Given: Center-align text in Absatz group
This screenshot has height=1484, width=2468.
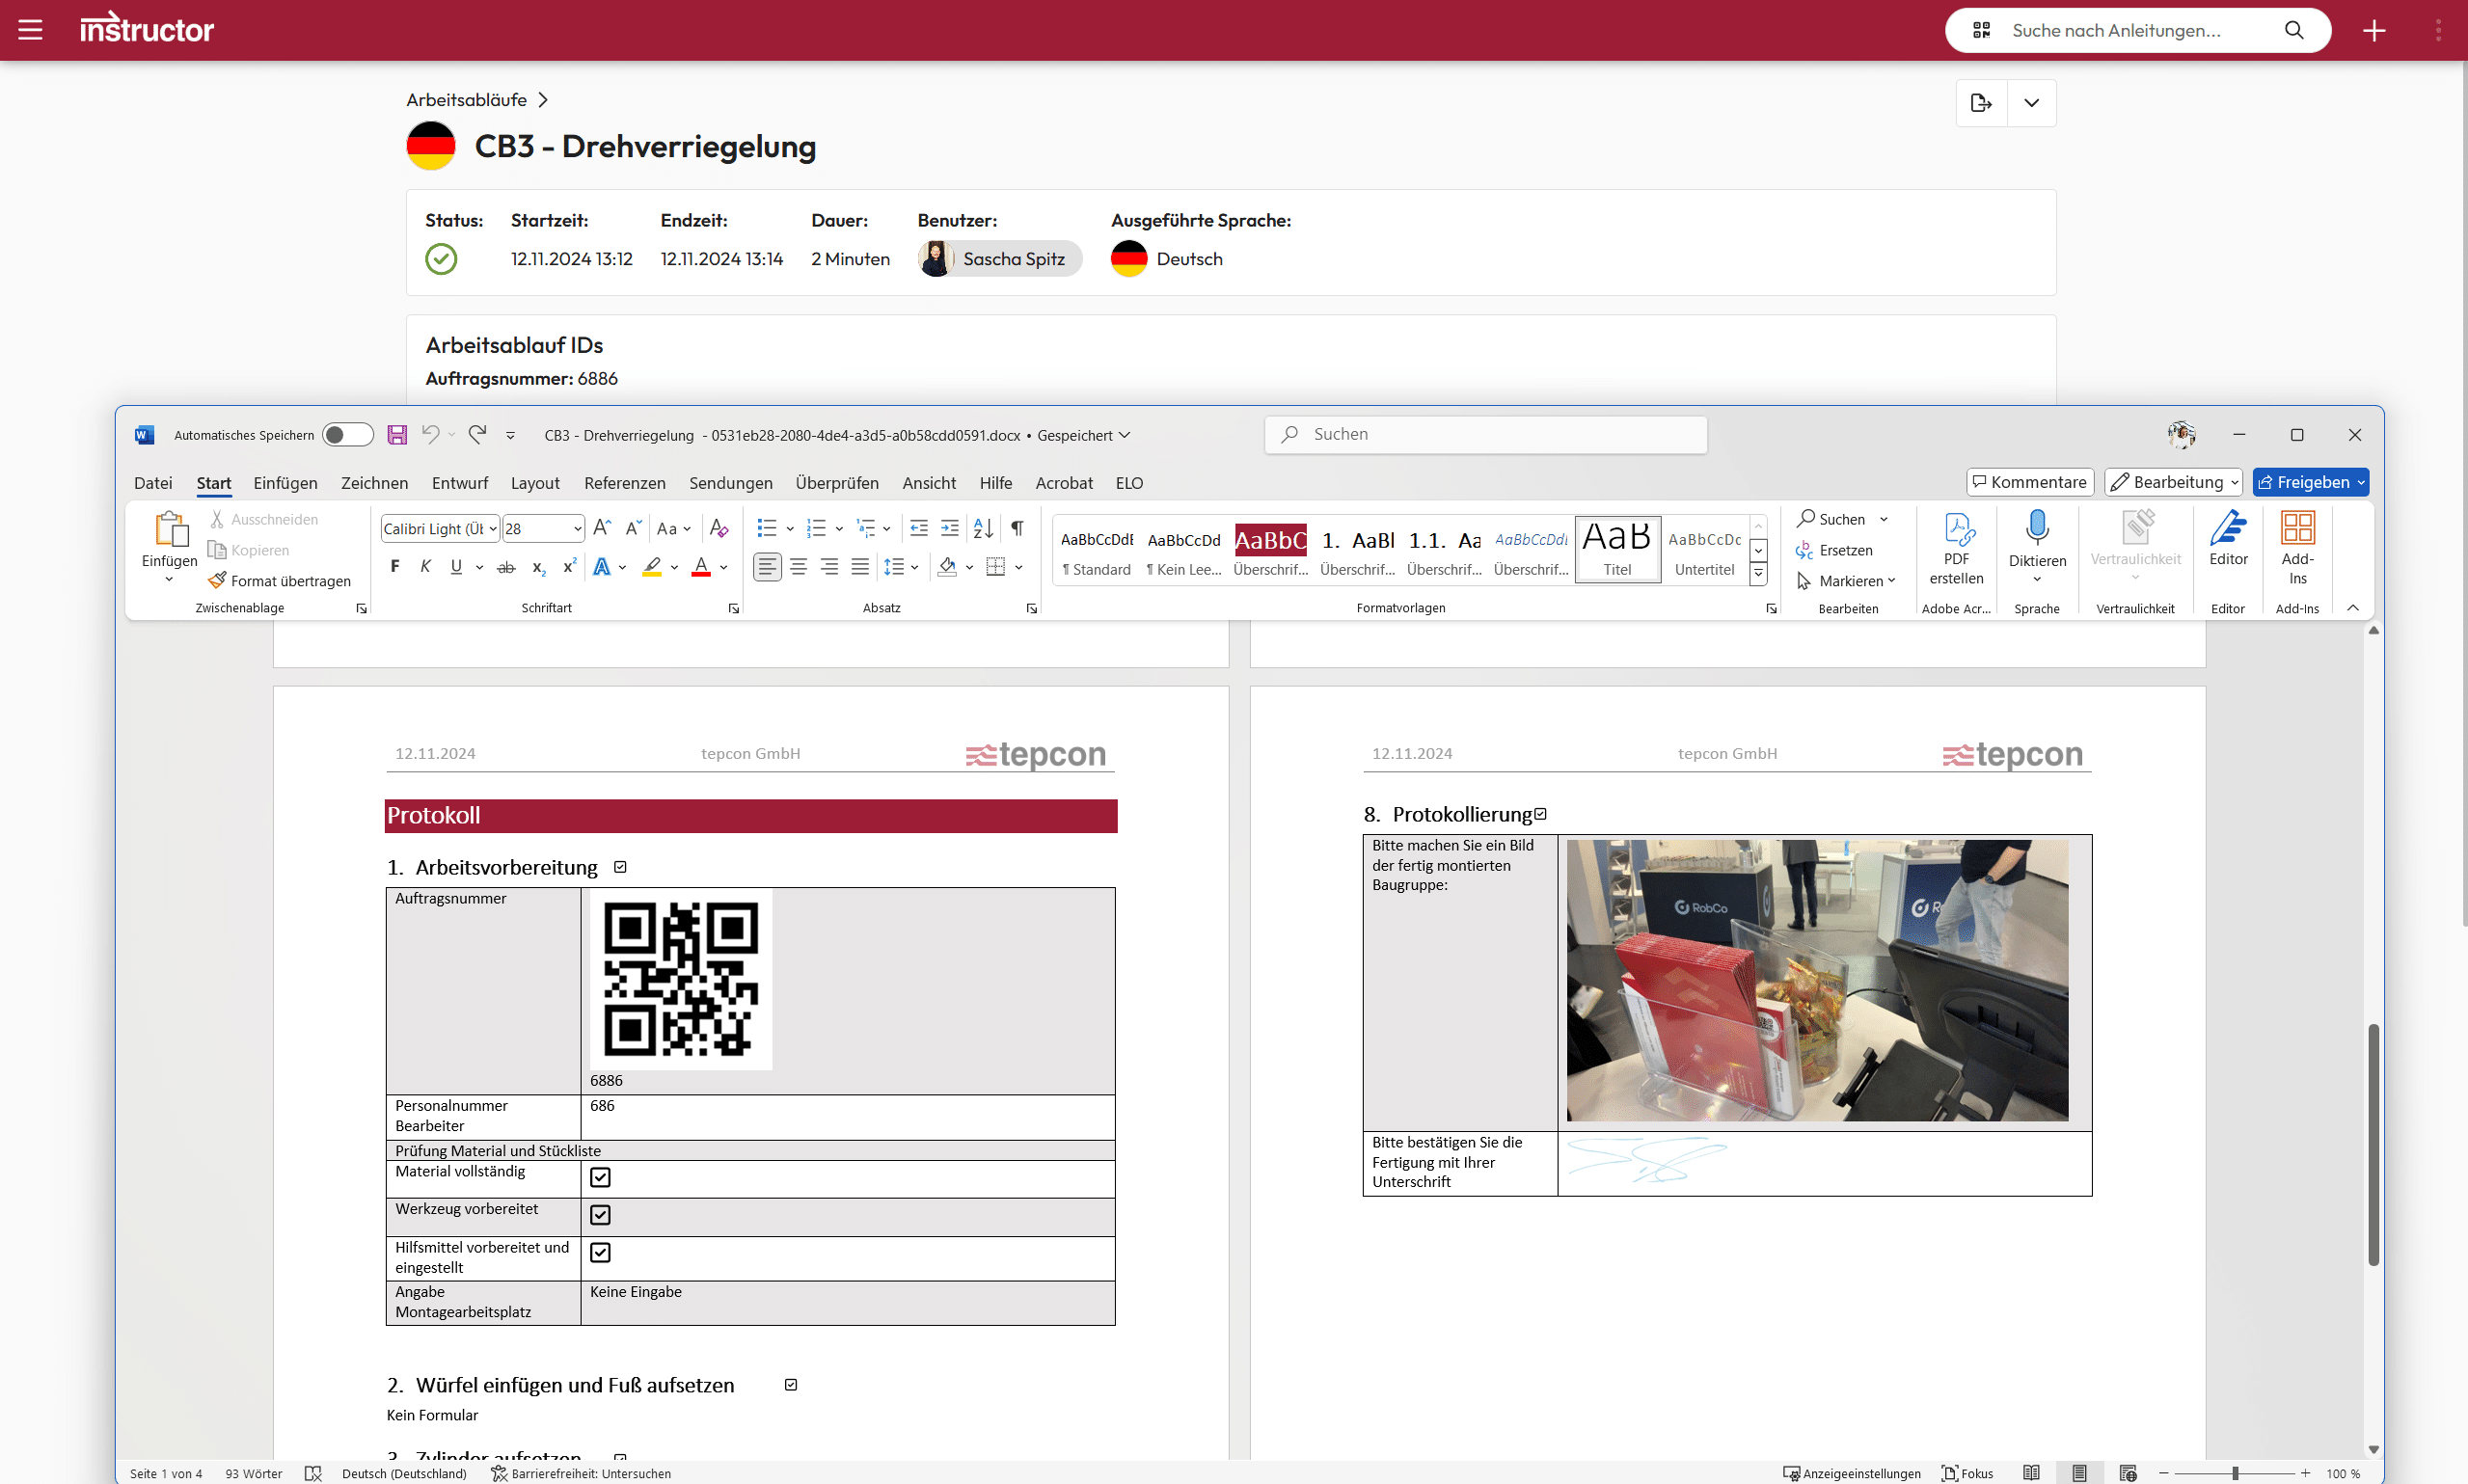Looking at the screenshot, I should pyautogui.click(x=798, y=567).
